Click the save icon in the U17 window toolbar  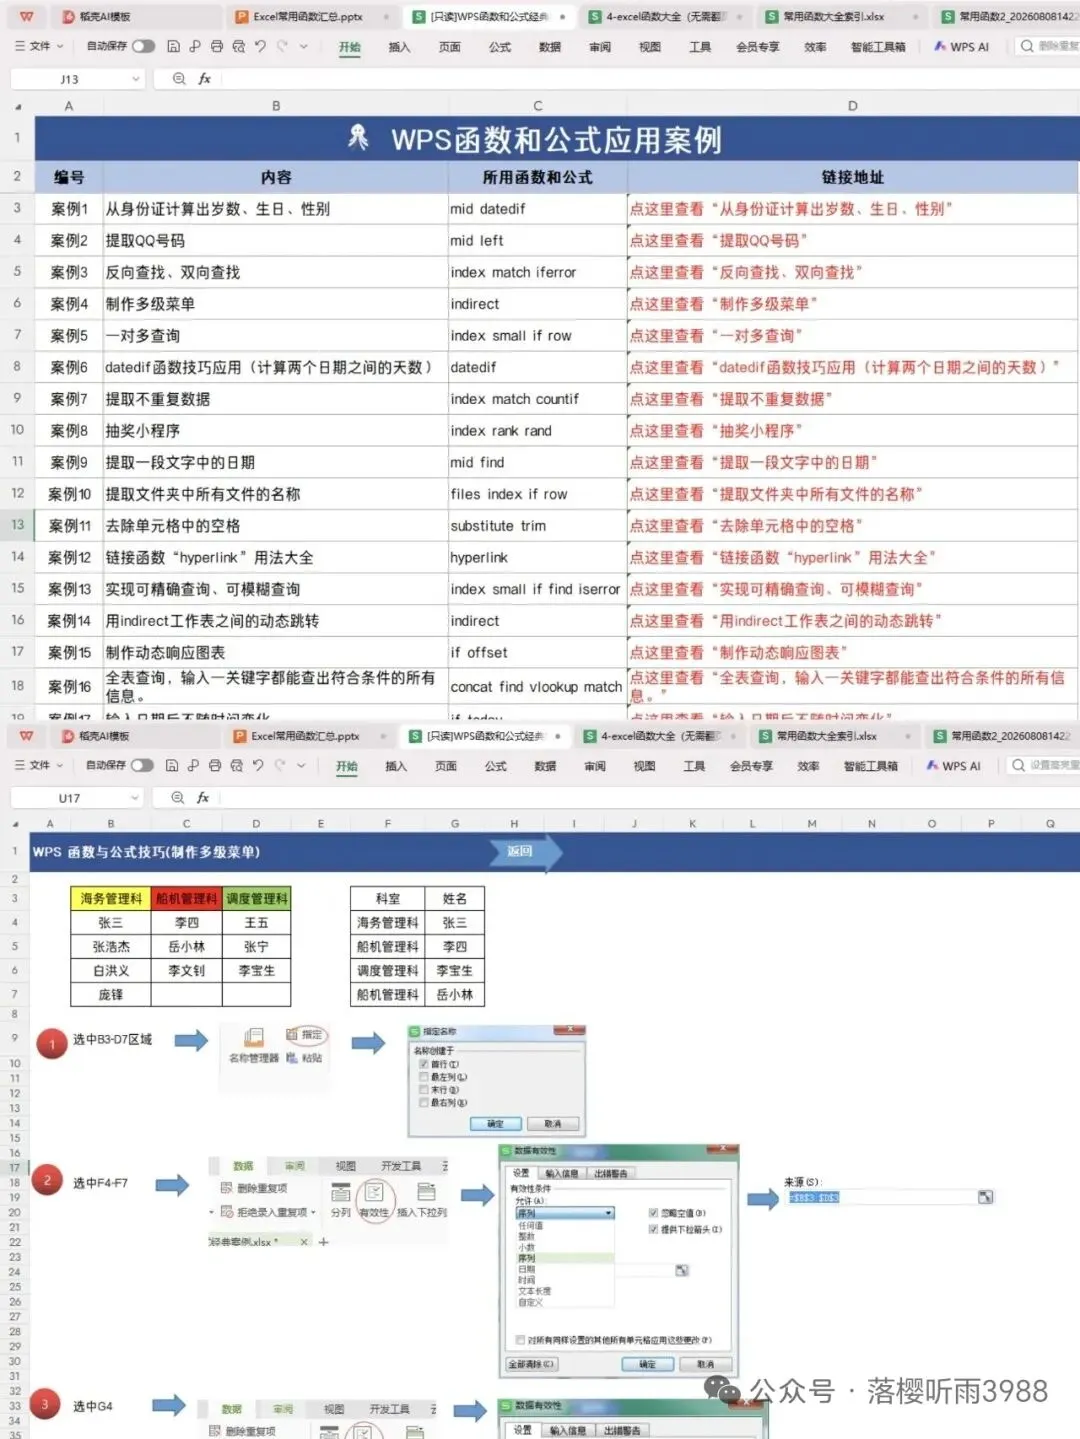coord(172,765)
